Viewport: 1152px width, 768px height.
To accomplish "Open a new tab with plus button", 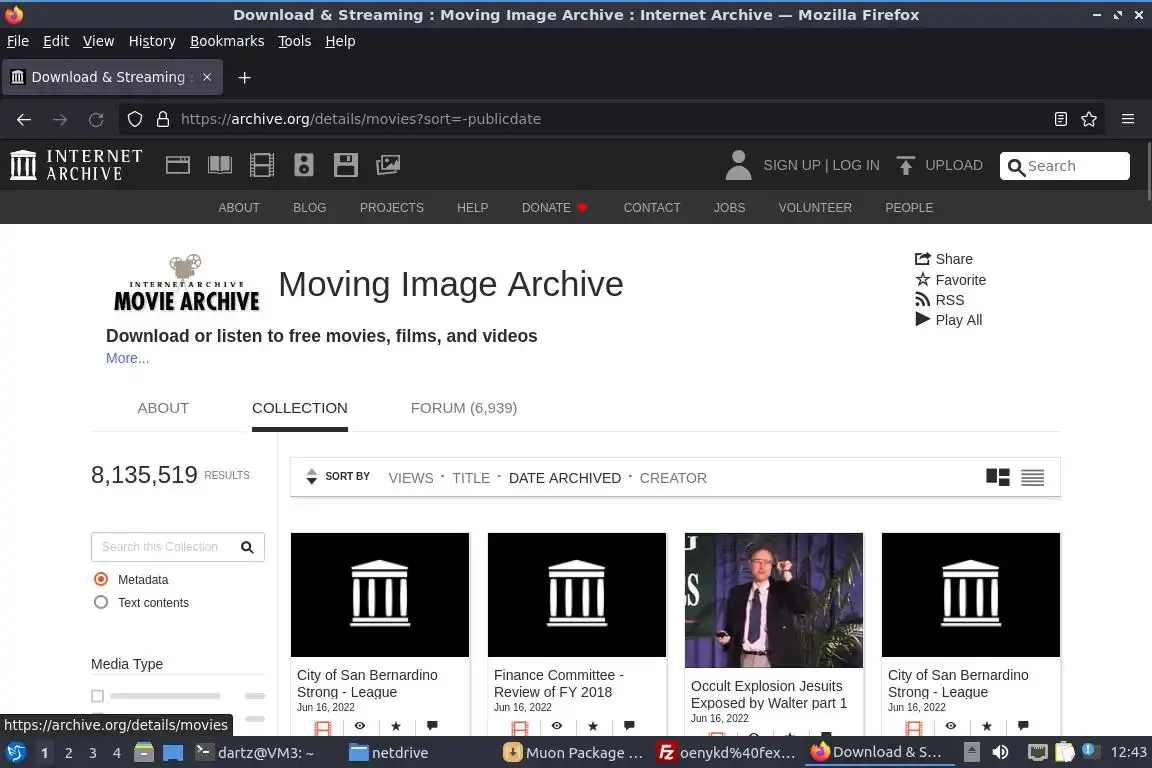I will tap(245, 78).
